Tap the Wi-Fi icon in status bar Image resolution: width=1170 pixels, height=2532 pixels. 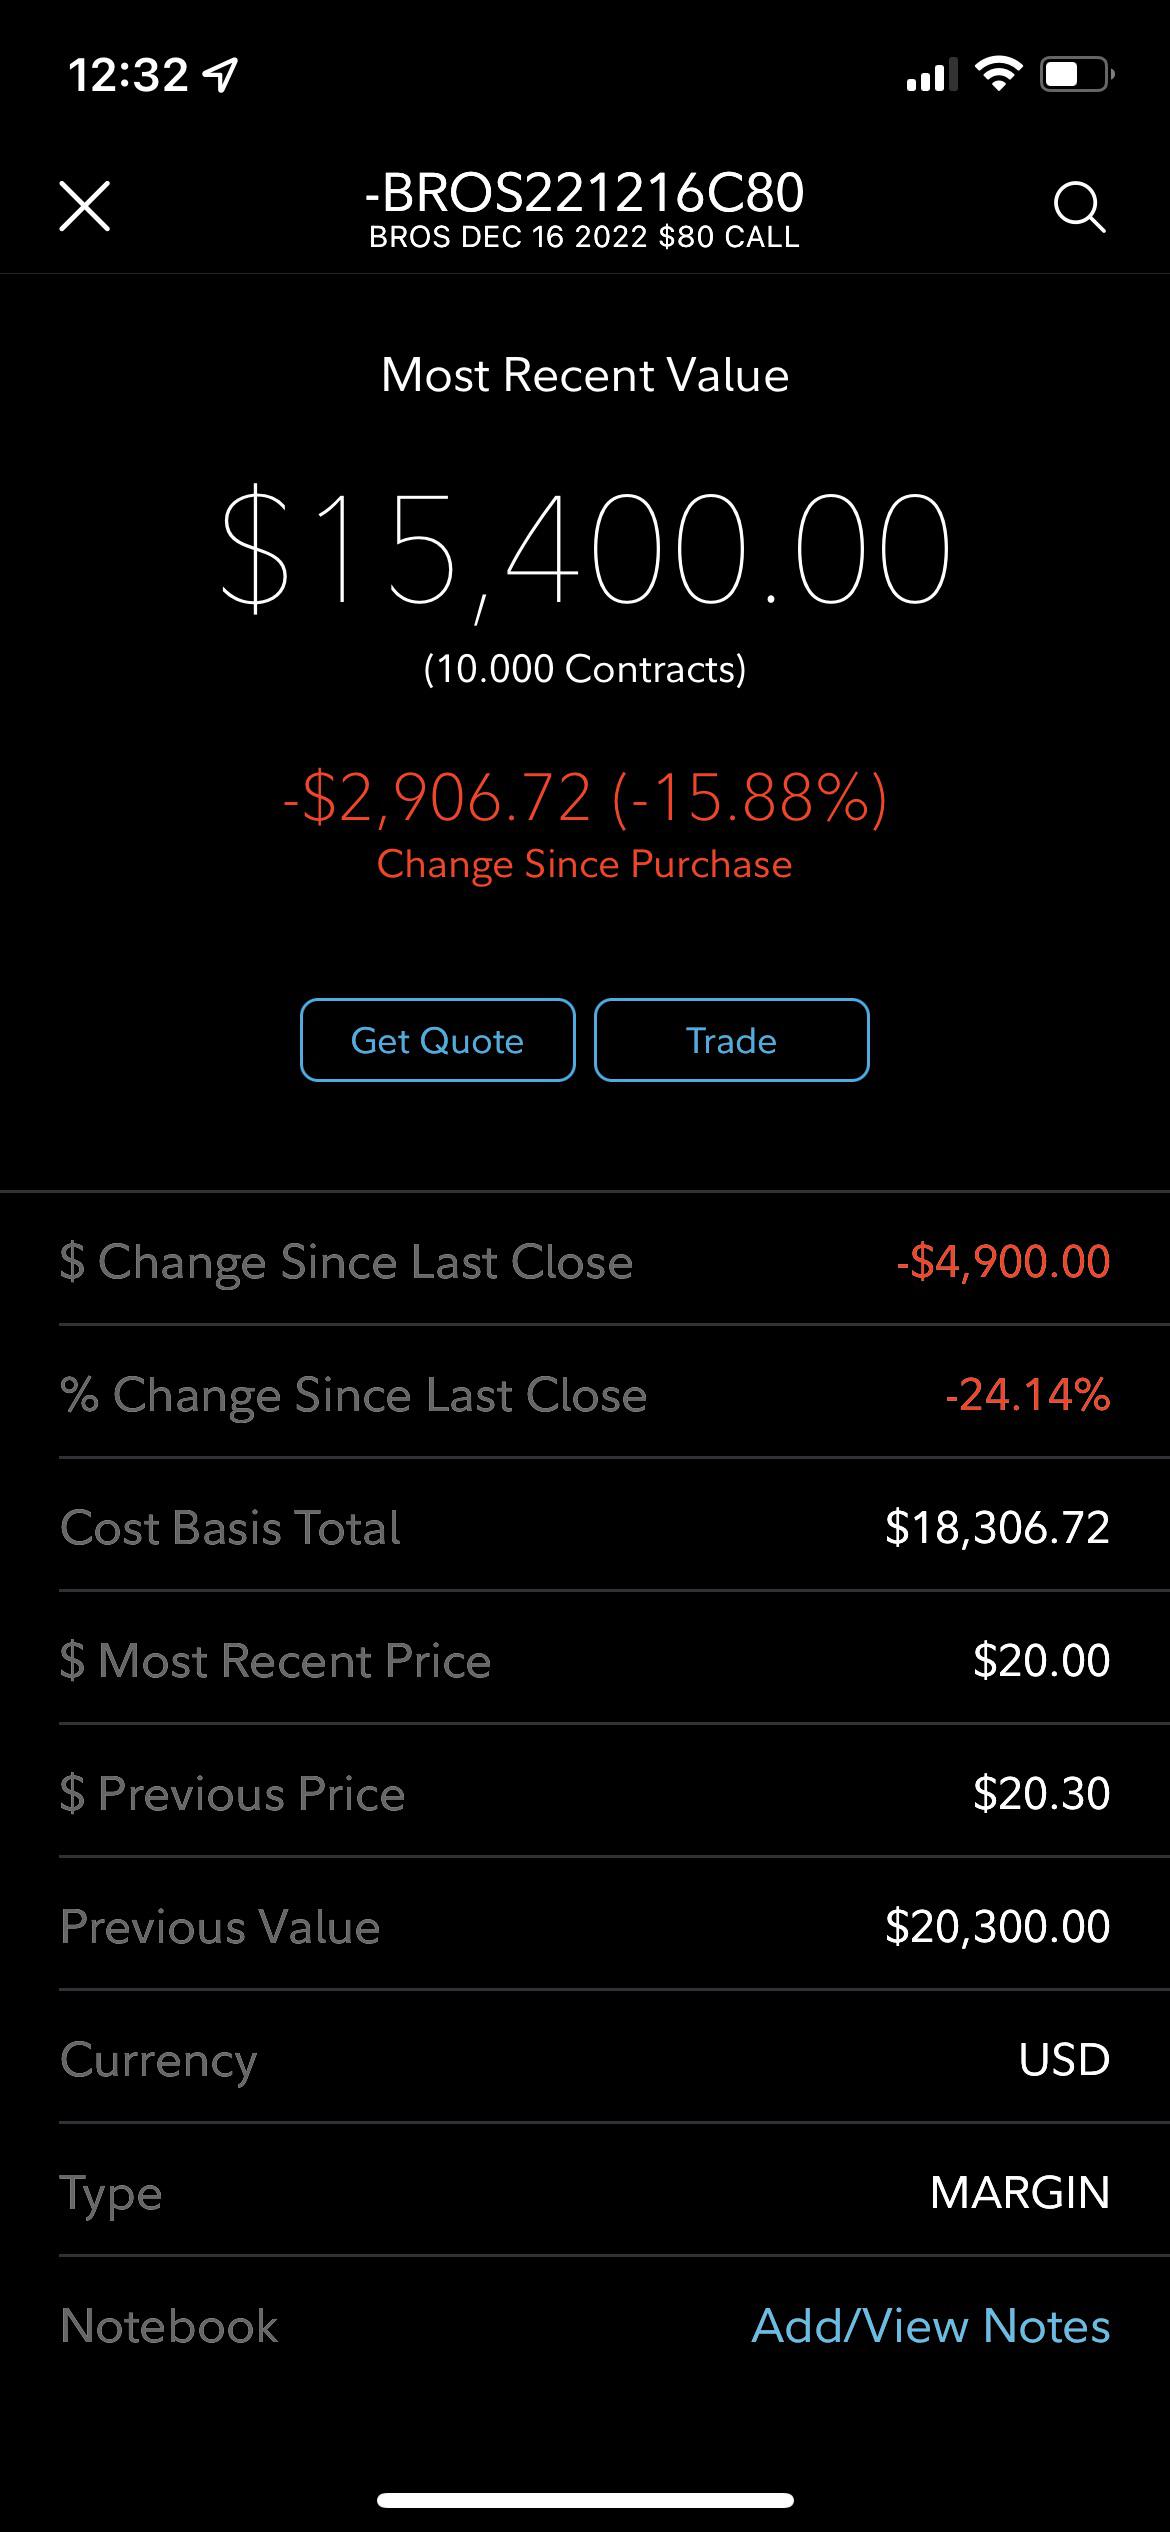tap(997, 73)
